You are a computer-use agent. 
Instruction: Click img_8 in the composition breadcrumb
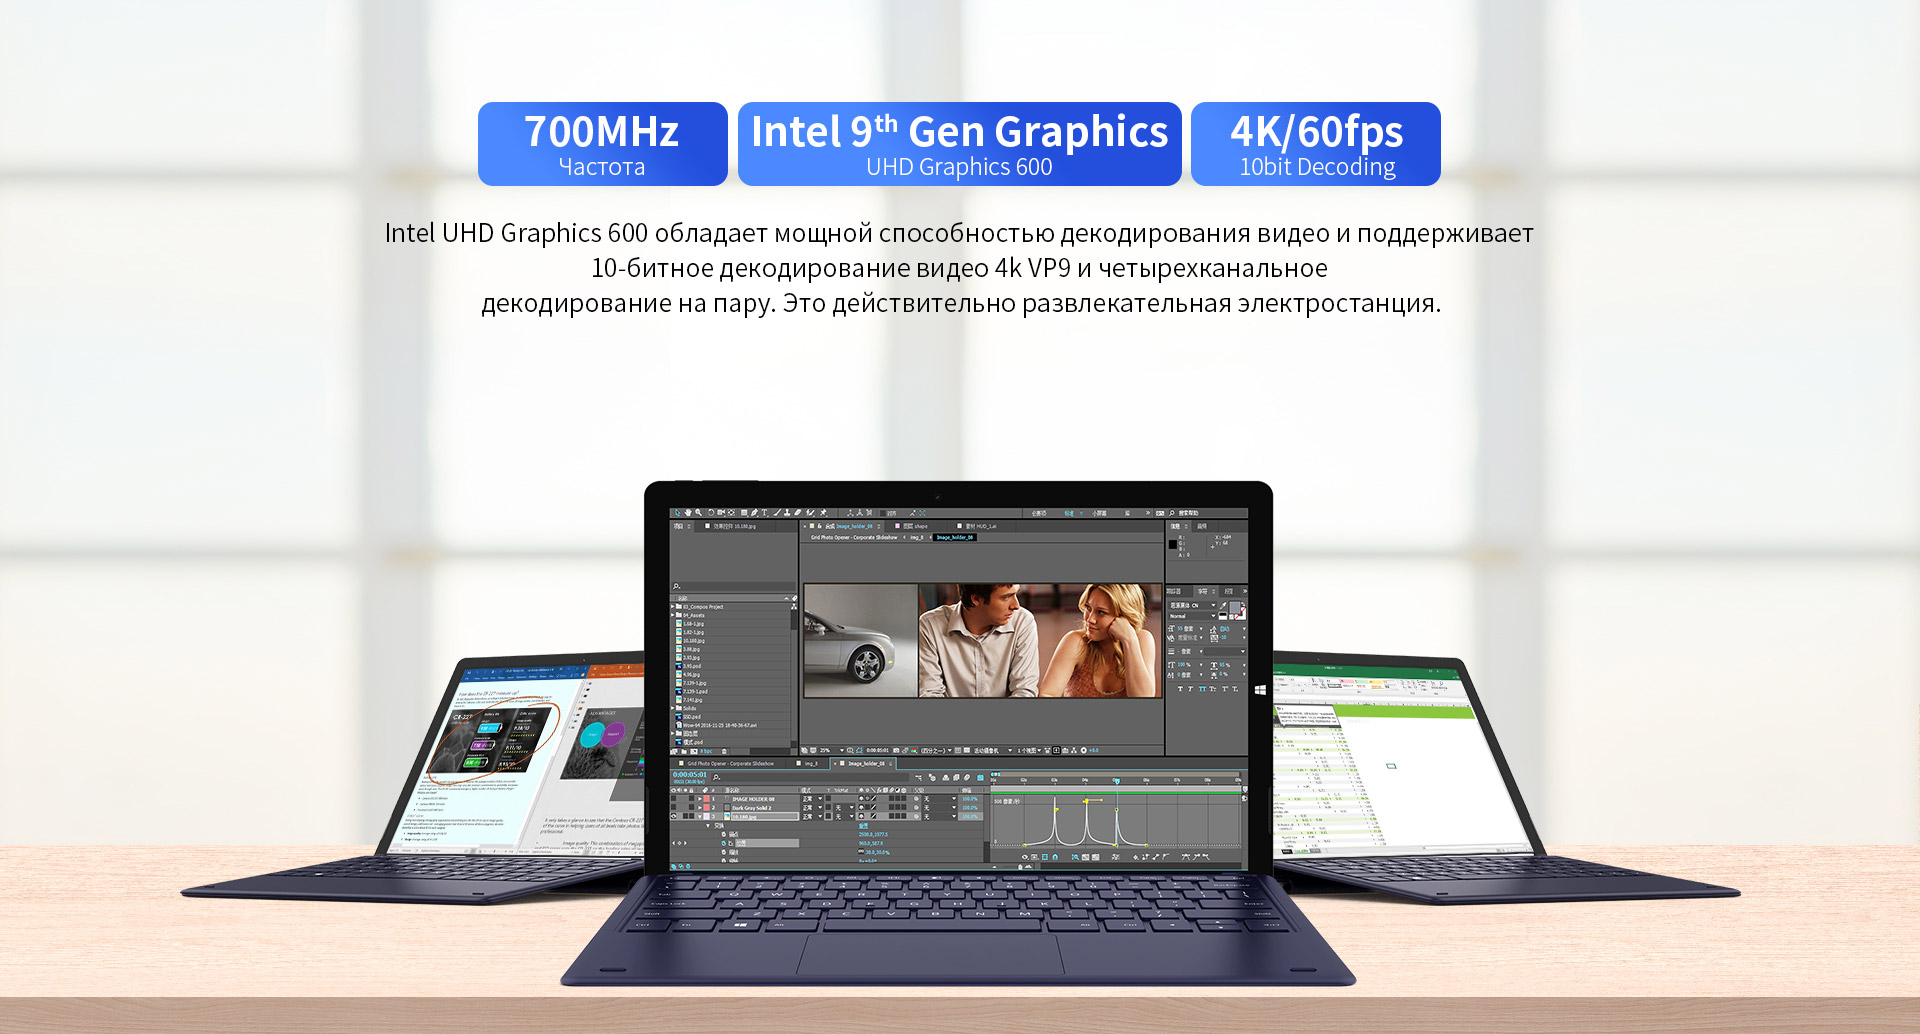917,537
